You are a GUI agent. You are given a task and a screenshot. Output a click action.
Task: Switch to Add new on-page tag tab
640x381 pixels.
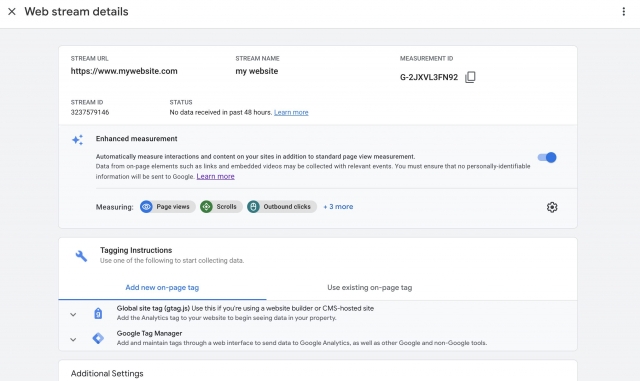click(x=162, y=287)
